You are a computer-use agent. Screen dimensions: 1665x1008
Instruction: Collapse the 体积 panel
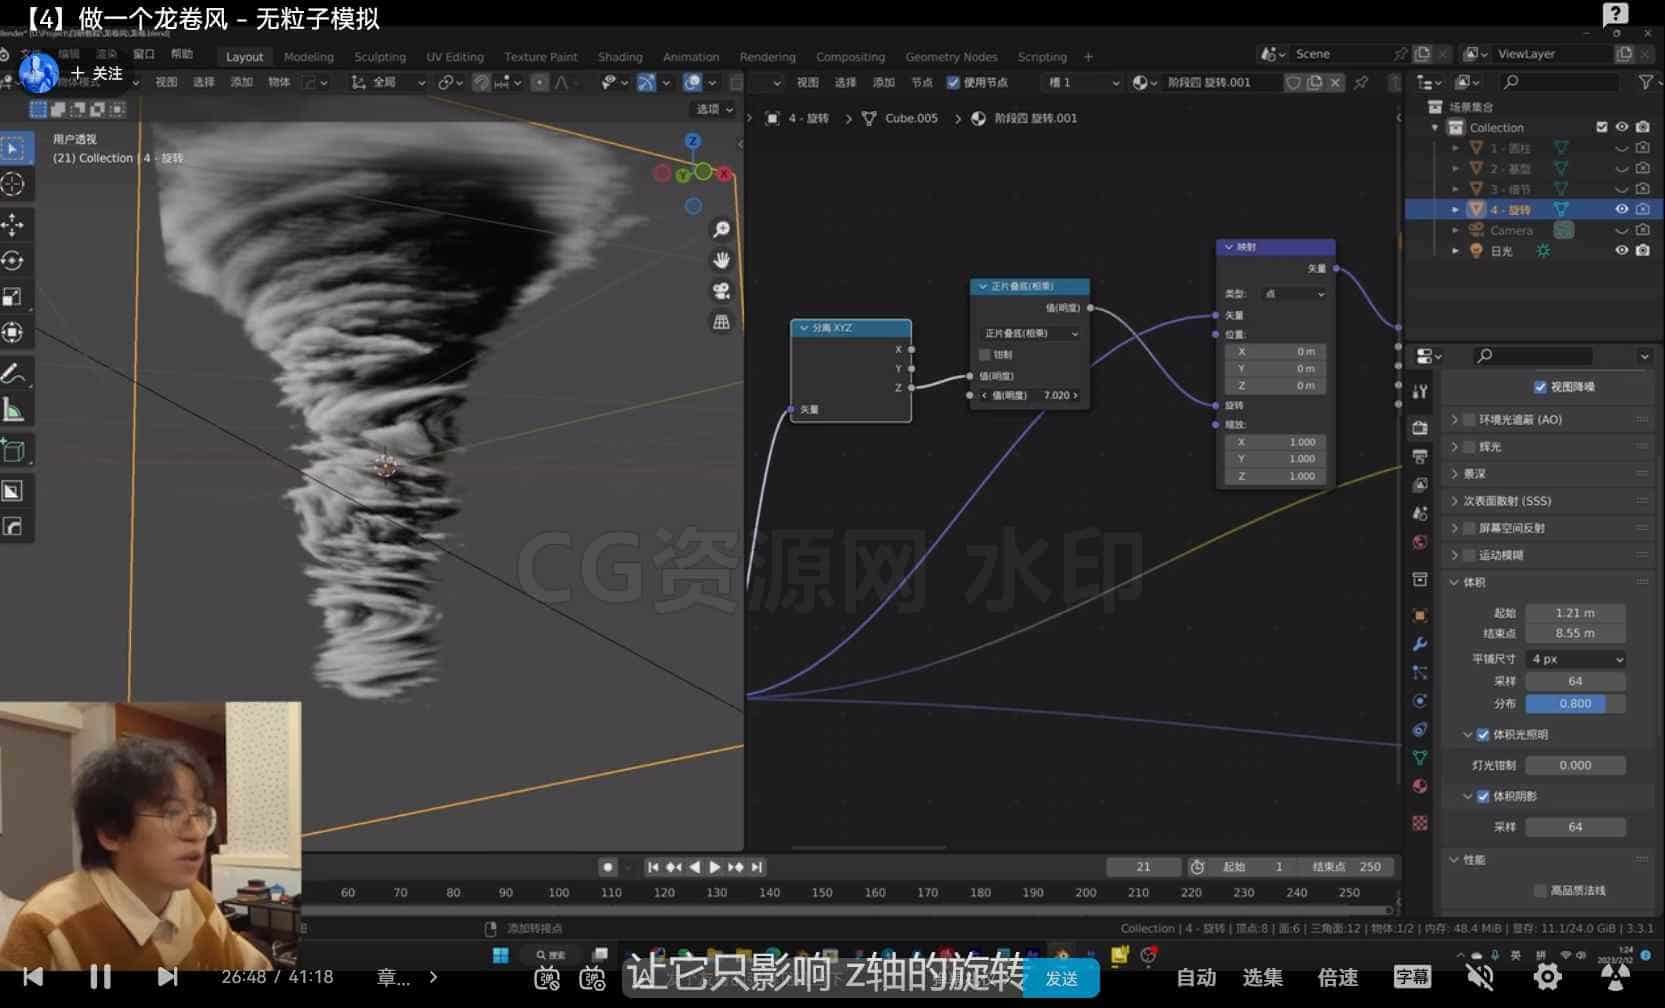pos(1455,582)
